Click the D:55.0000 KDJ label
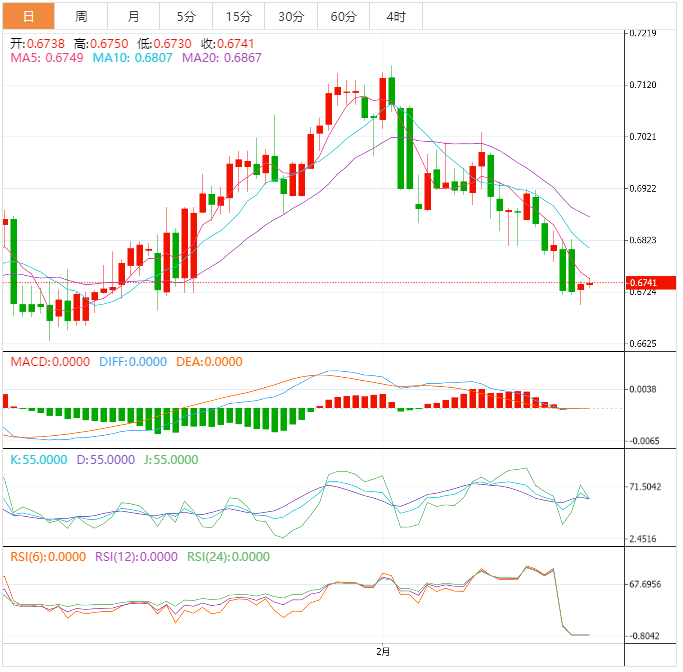Screen dimensions: 683x672 coord(106,459)
